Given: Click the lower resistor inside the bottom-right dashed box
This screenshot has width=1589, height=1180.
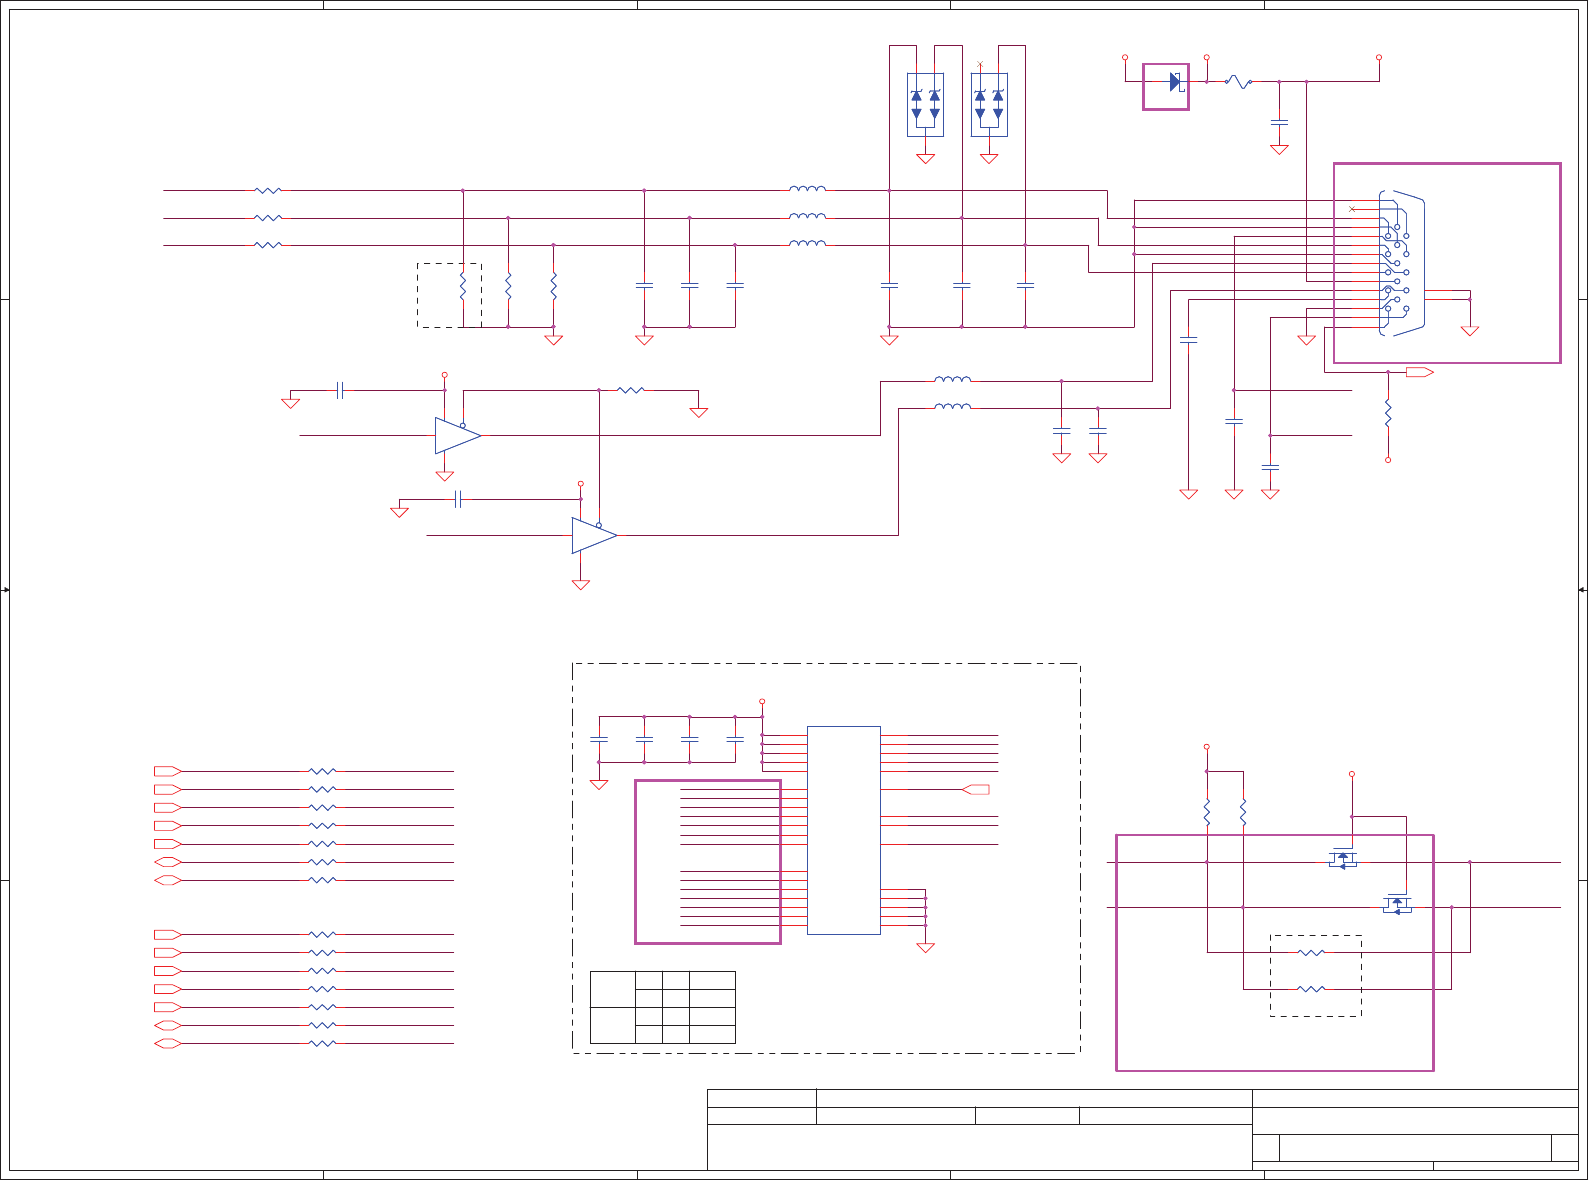Looking at the screenshot, I should click(1311, 989).
